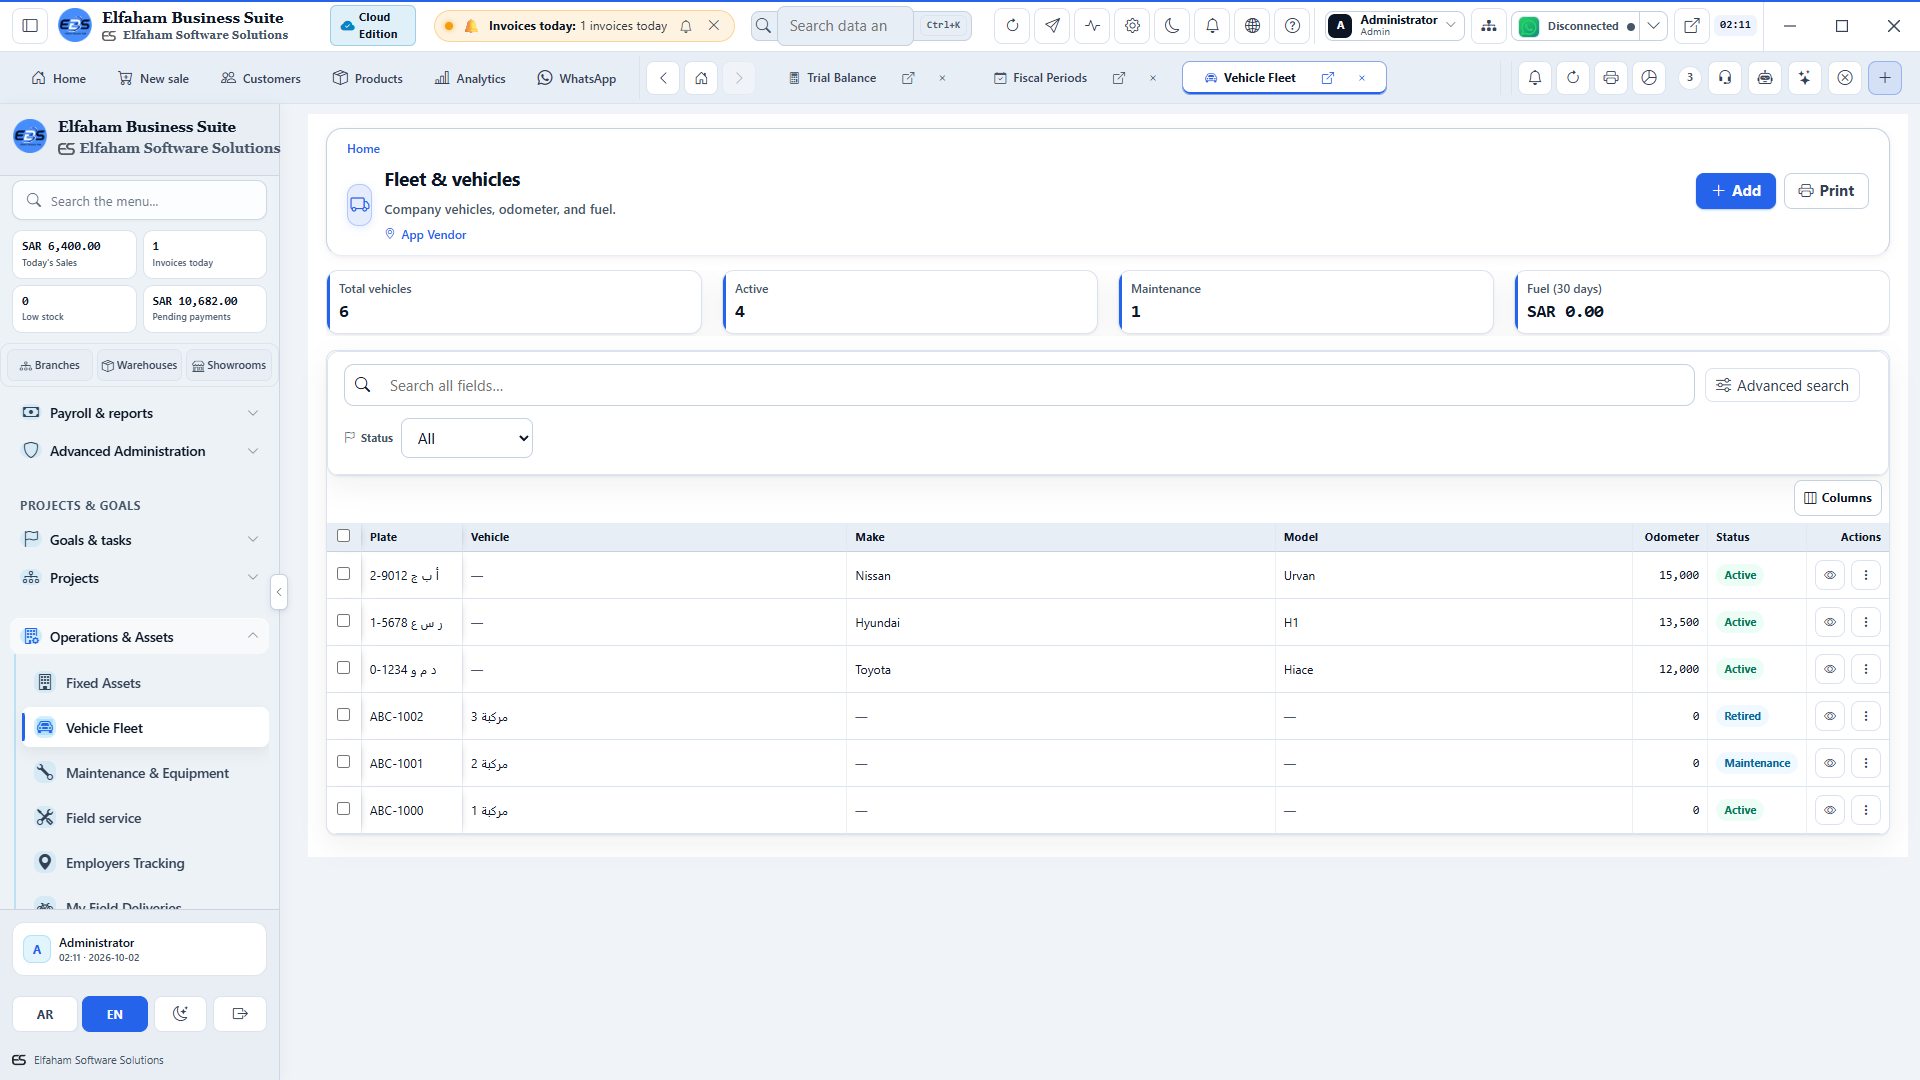Open Advanced search
The image size is (1920, 1080).
tap(1782, 386)
